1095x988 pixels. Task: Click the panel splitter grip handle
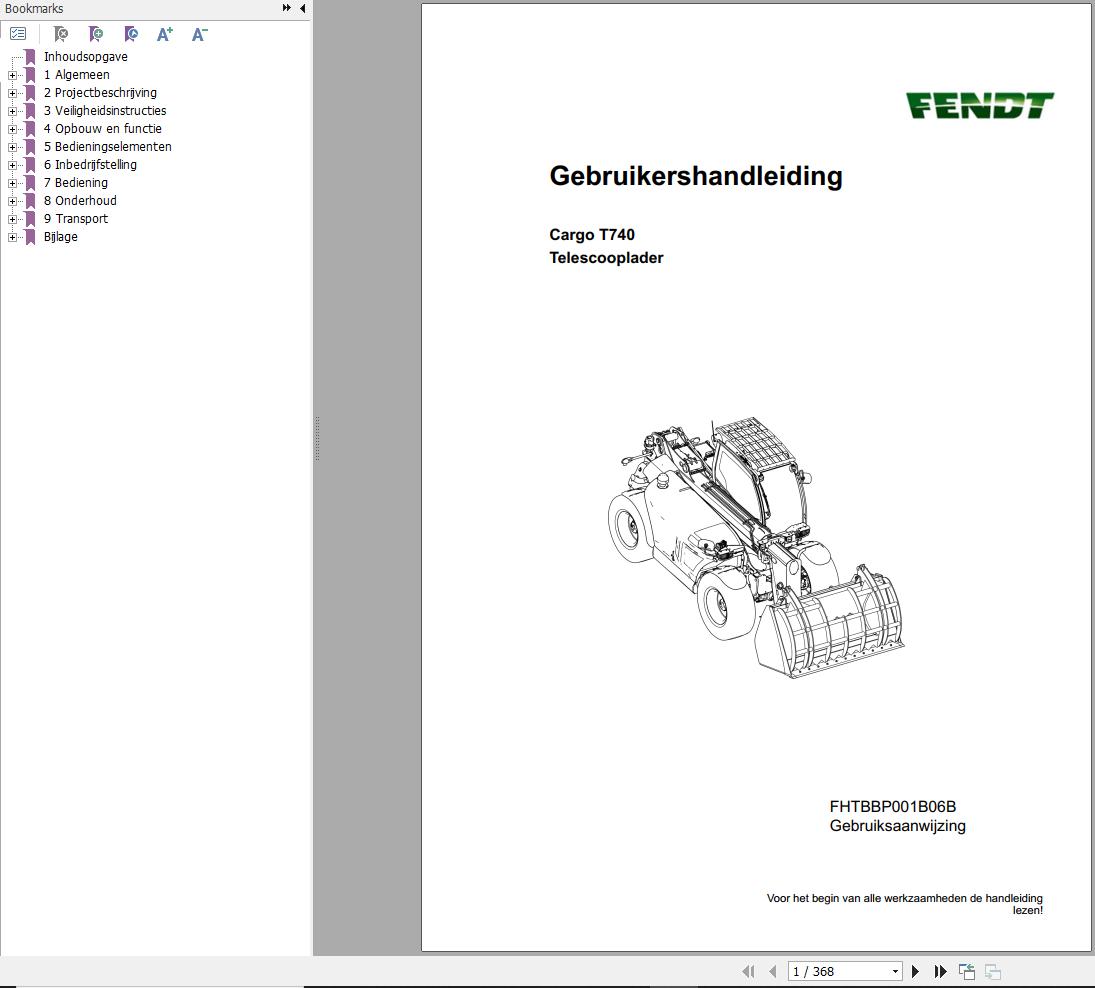click(x=317, y=438)
